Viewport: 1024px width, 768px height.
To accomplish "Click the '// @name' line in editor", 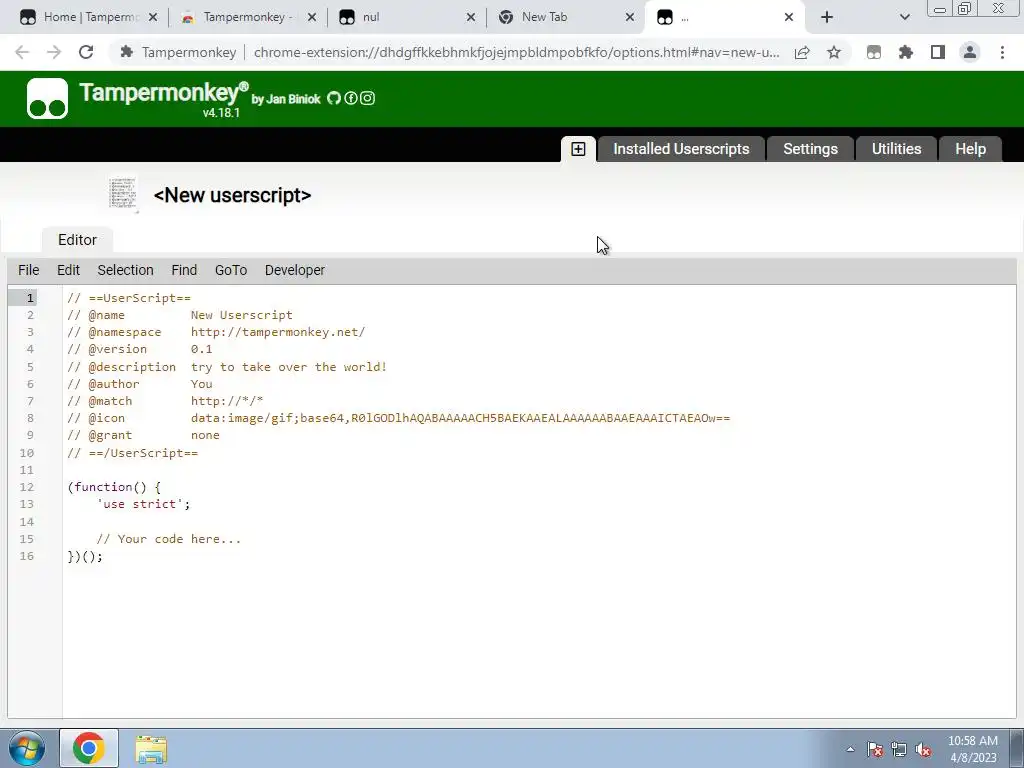I will pos(180,315).
